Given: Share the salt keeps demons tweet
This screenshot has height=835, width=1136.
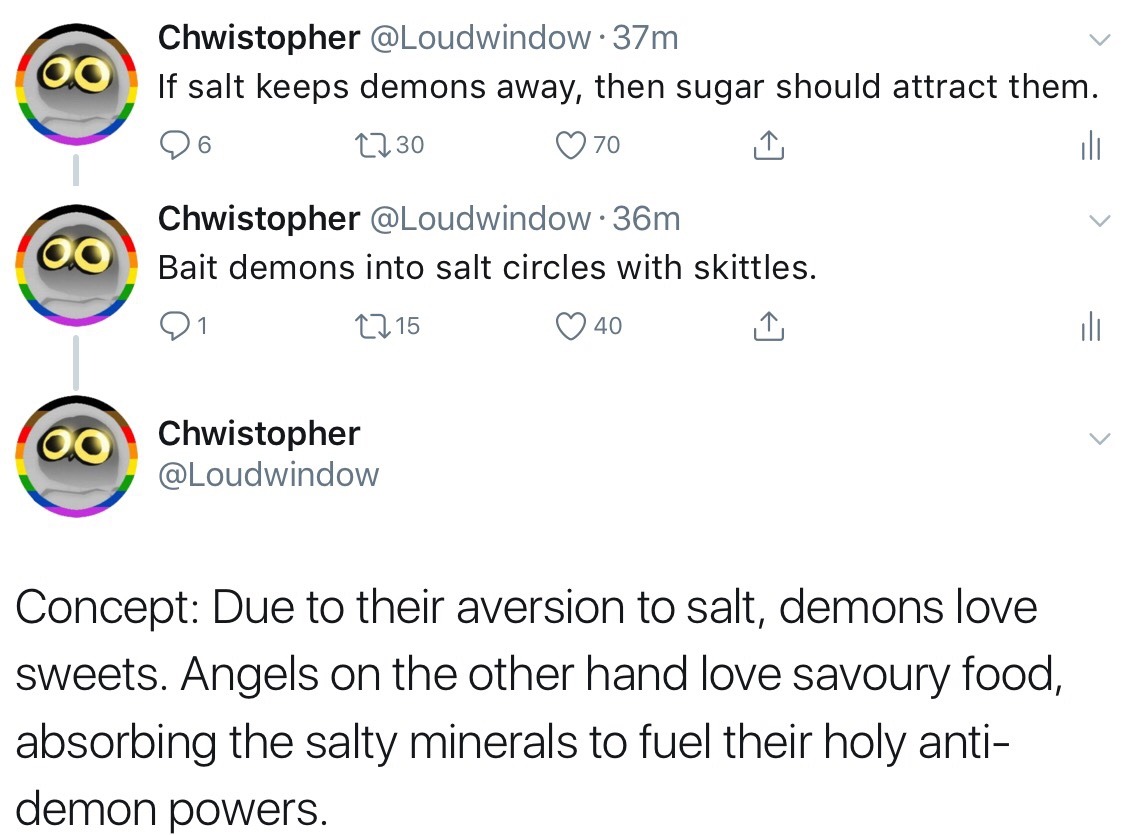Looking at the screenshot, I should pos(767,146).
